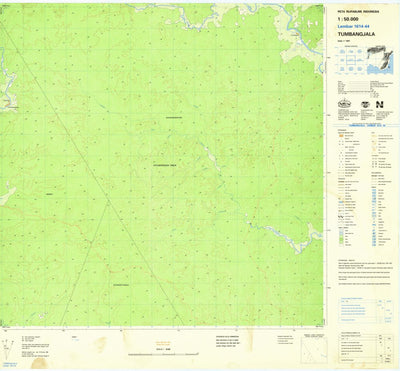This screenshot has height=371, width=400.
Task: Click the scale text 1 : 50.000
Action: (348, 19)
